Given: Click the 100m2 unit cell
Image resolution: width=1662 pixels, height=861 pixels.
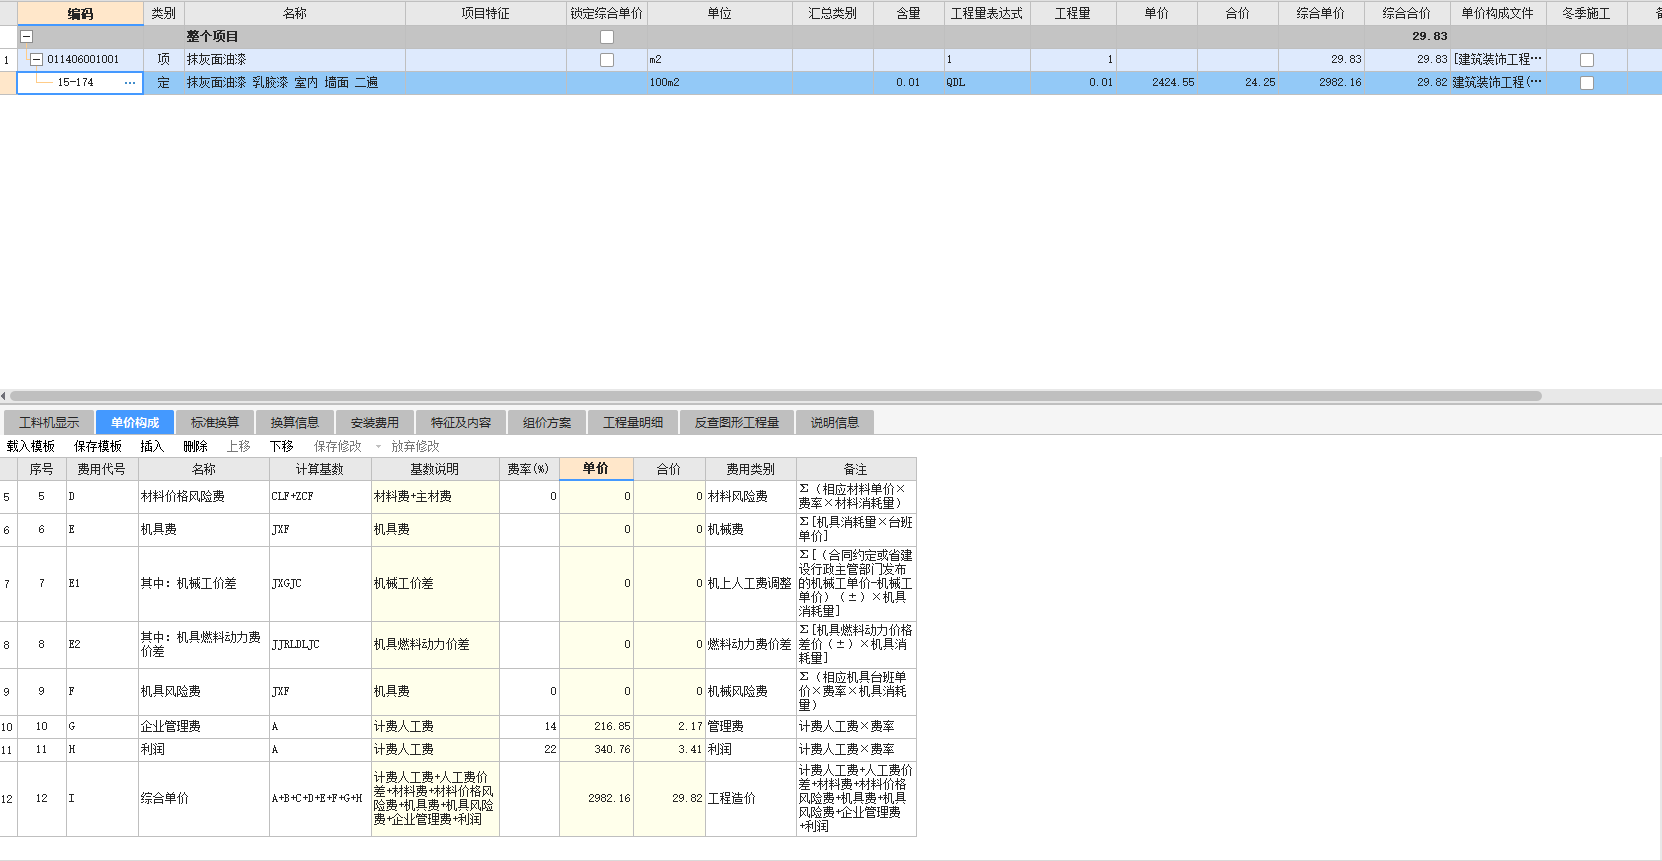Looking at the screenshot, I should click(719, 83).
